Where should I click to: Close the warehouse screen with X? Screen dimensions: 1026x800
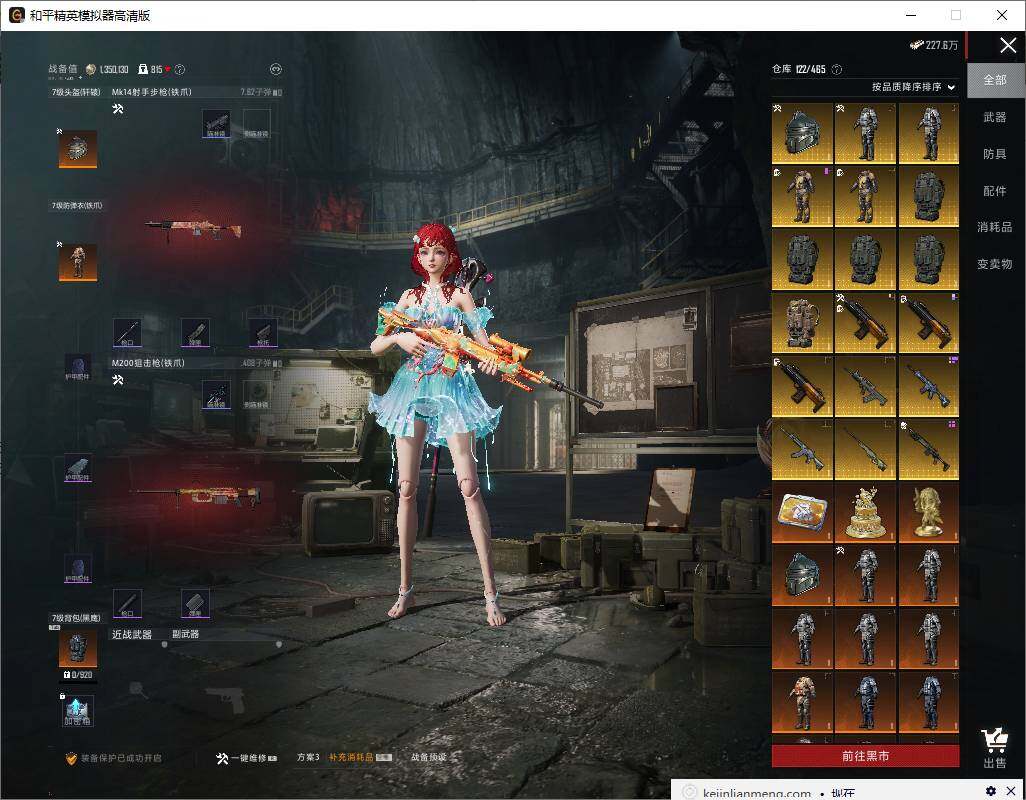[x=1008, y=45]
